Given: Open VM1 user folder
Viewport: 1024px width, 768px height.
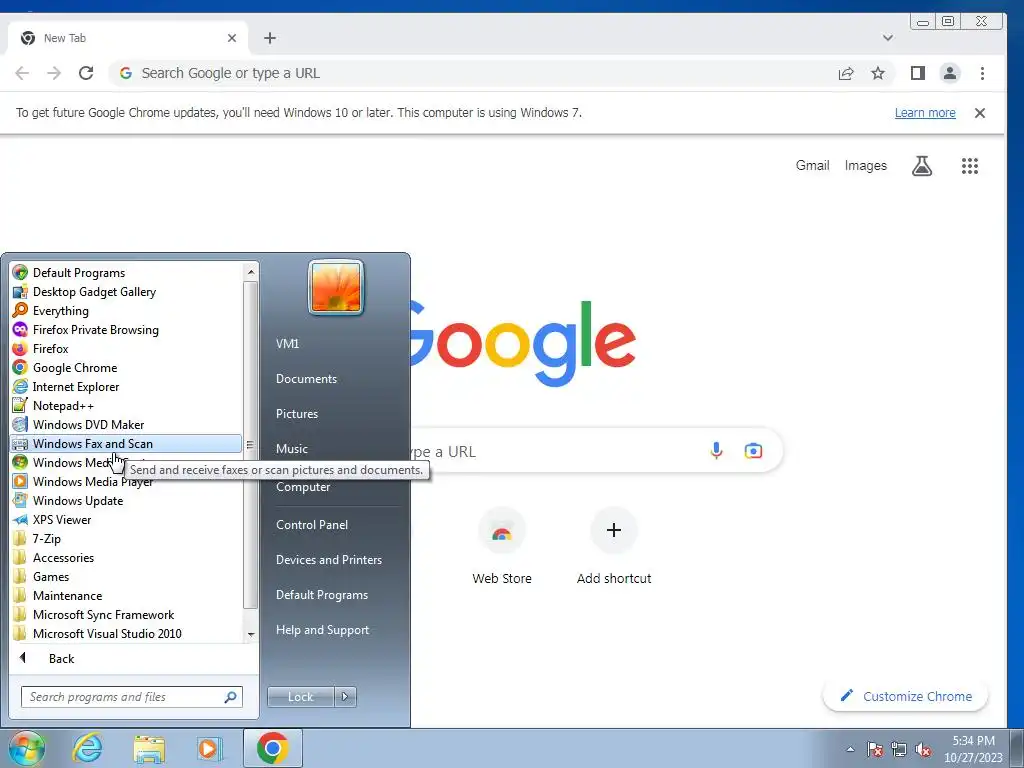Looking at the screenshot, I should tap(287, 344).
